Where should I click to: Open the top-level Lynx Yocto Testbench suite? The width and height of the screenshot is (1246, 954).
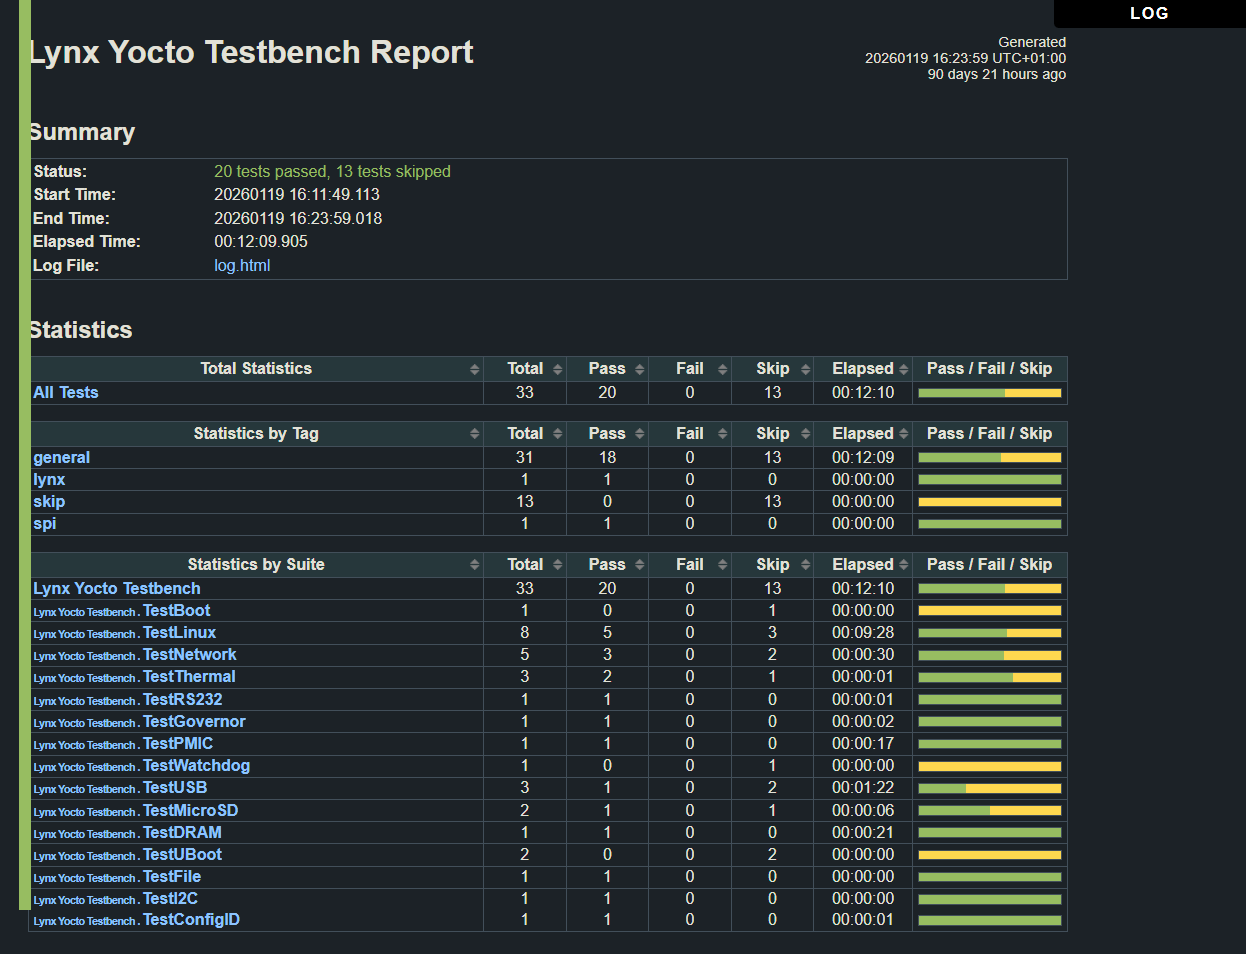point(117,588)
